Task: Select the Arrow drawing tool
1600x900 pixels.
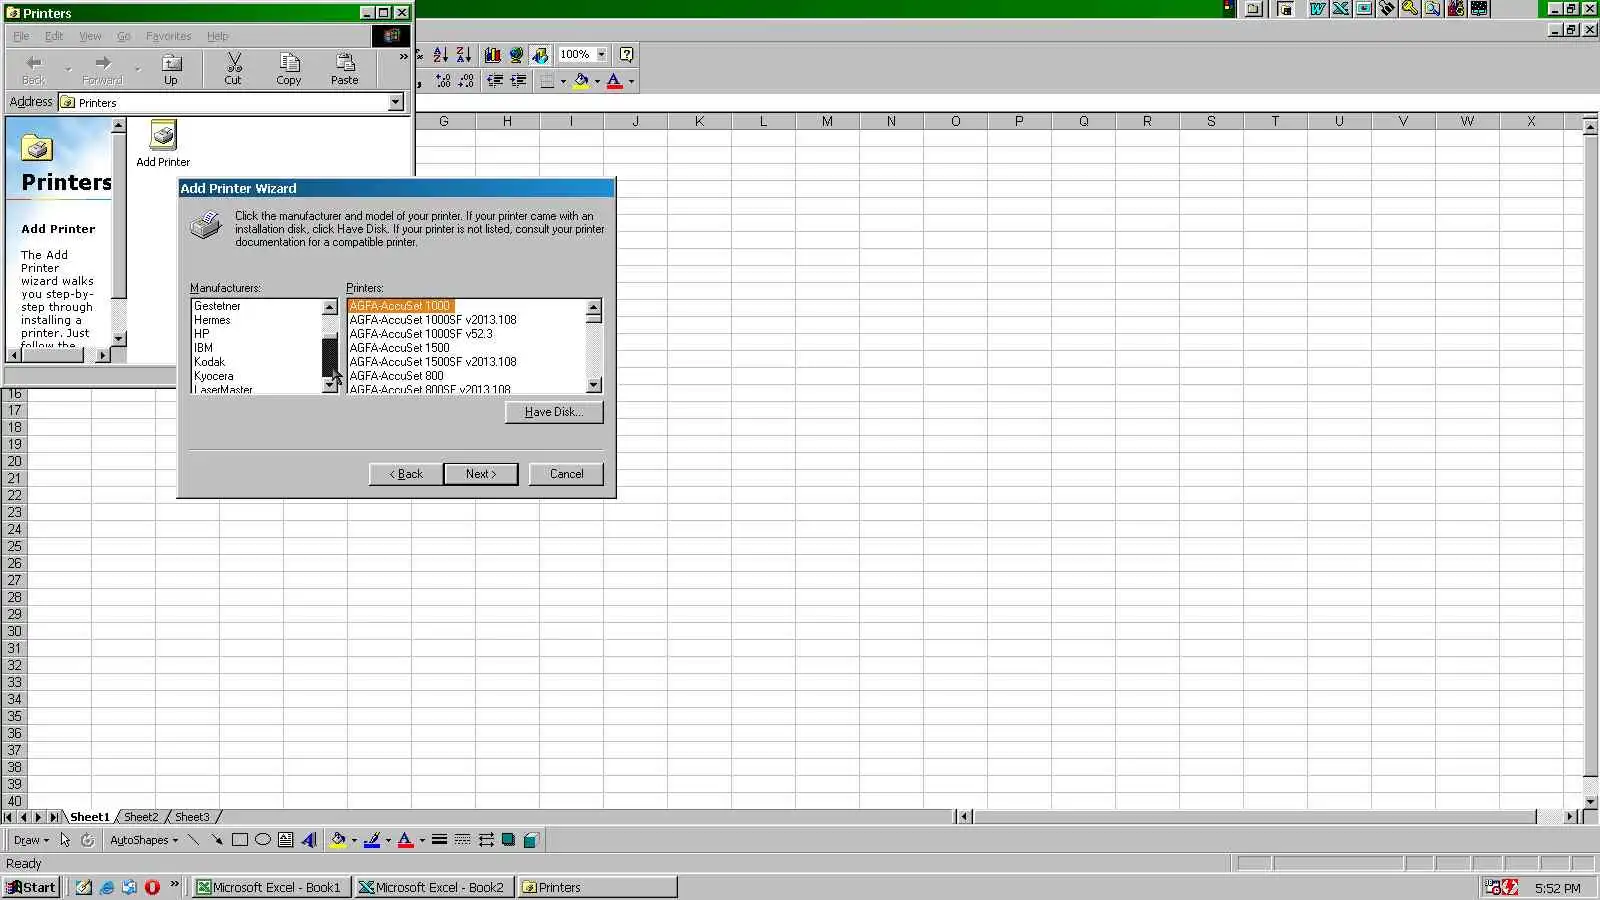Action: tap(216, 840)
